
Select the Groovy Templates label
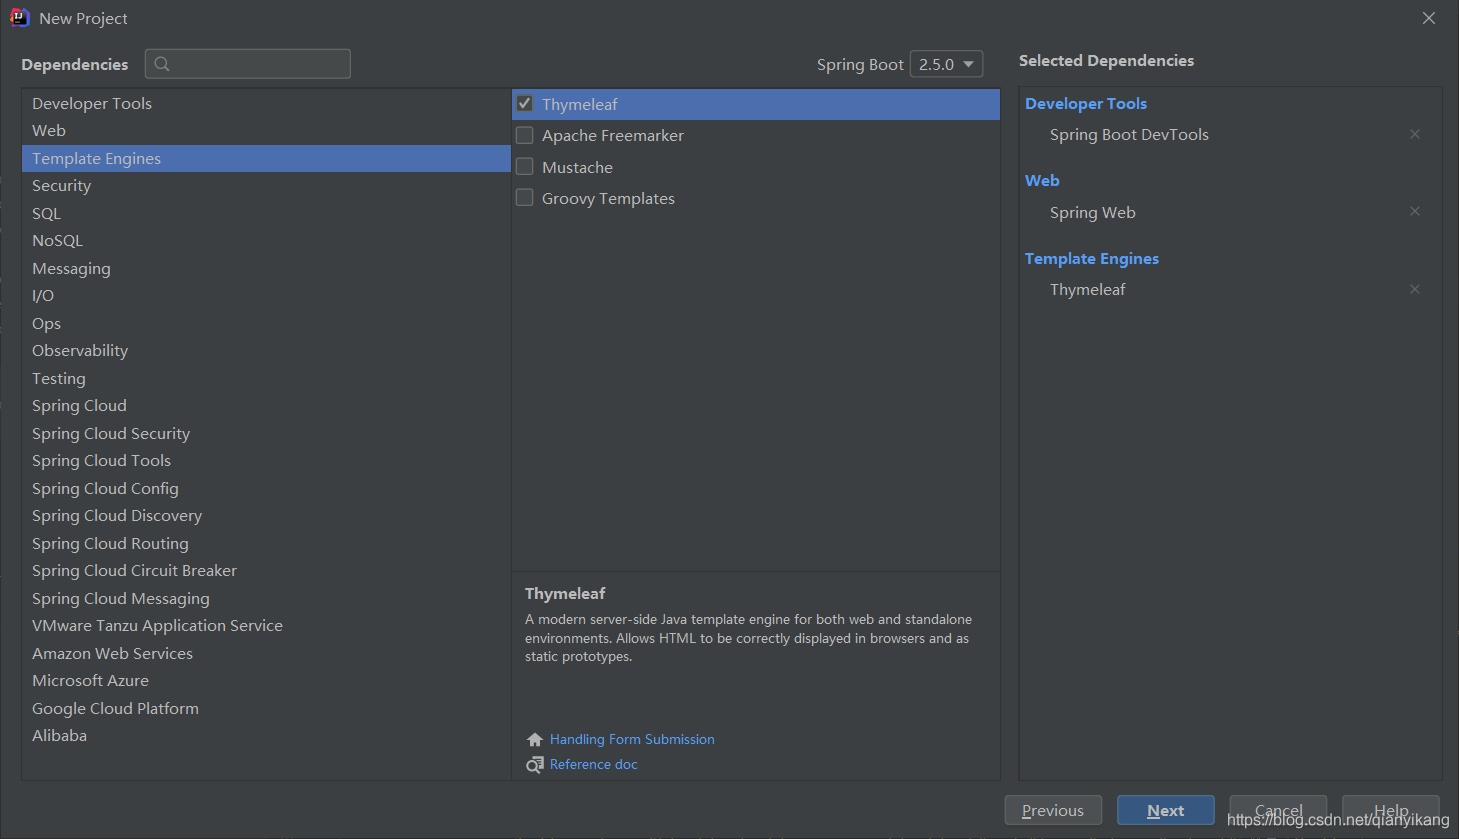(x=608, y=198)
